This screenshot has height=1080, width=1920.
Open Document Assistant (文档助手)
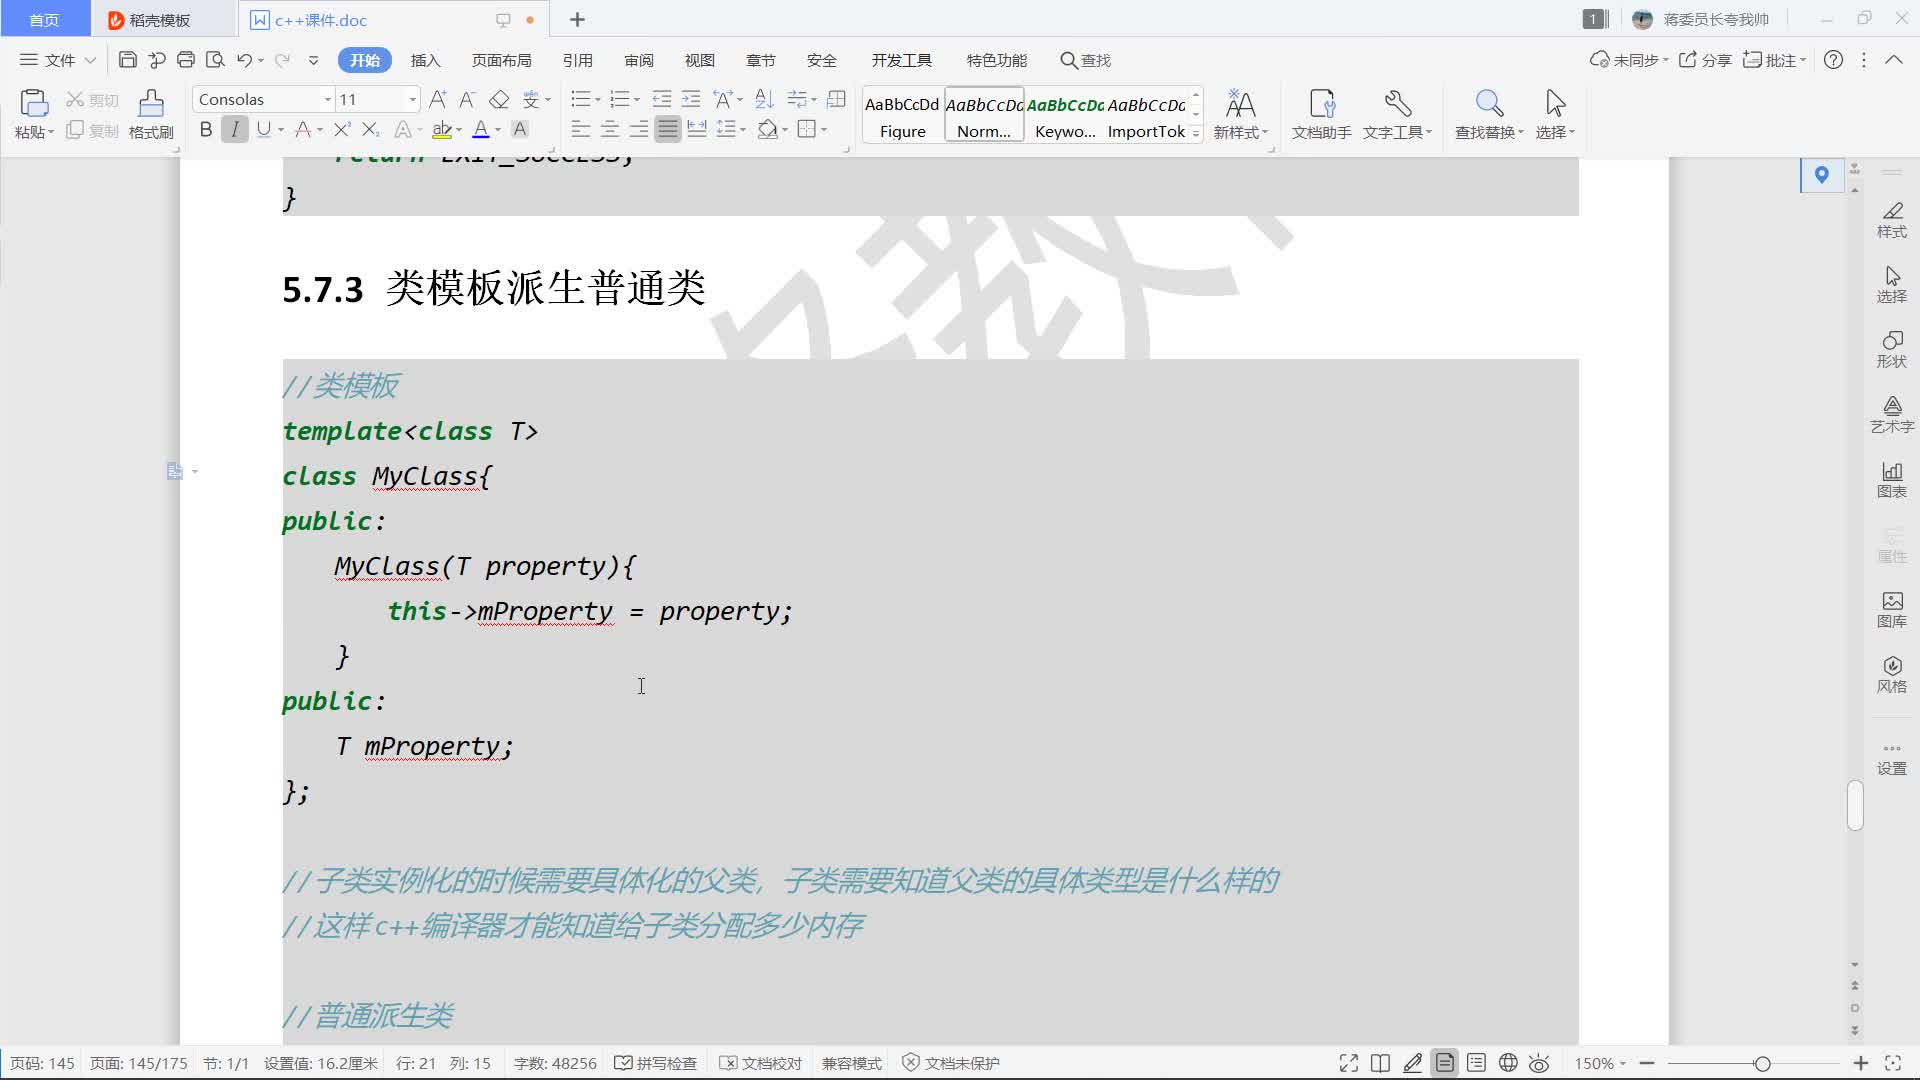(1322, 114)
